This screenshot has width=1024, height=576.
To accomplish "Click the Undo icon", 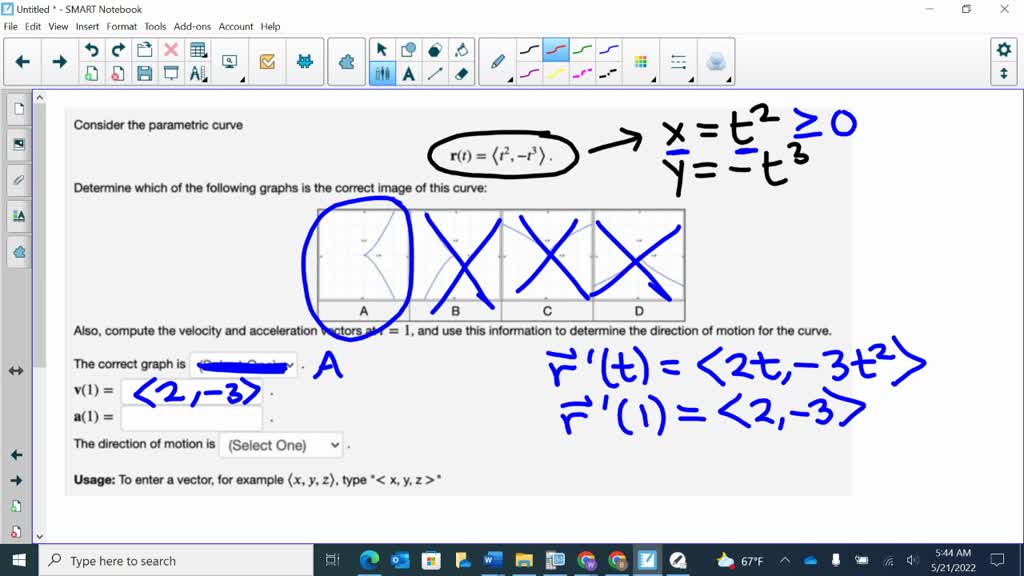I will (92, 48).
